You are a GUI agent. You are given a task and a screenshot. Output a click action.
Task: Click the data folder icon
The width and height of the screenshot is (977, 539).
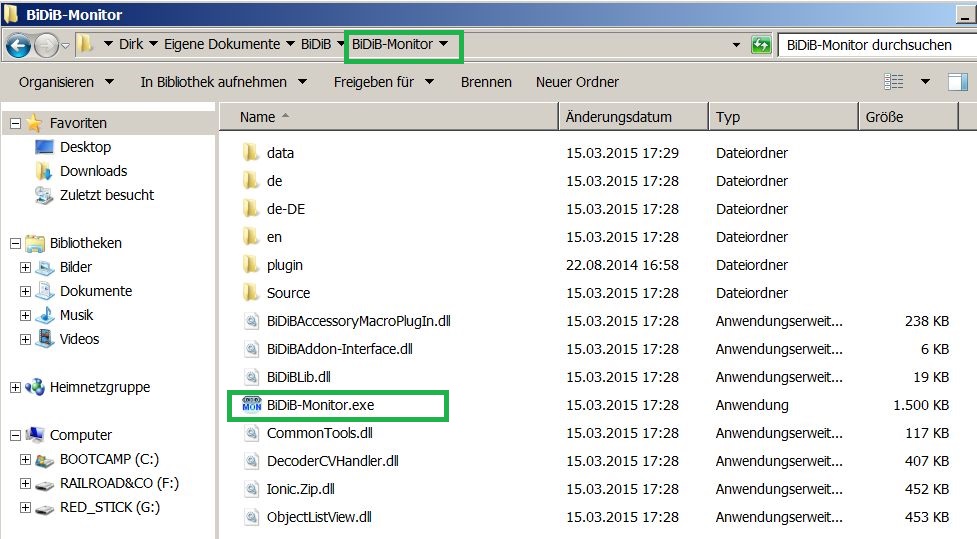tap(250, 153)
